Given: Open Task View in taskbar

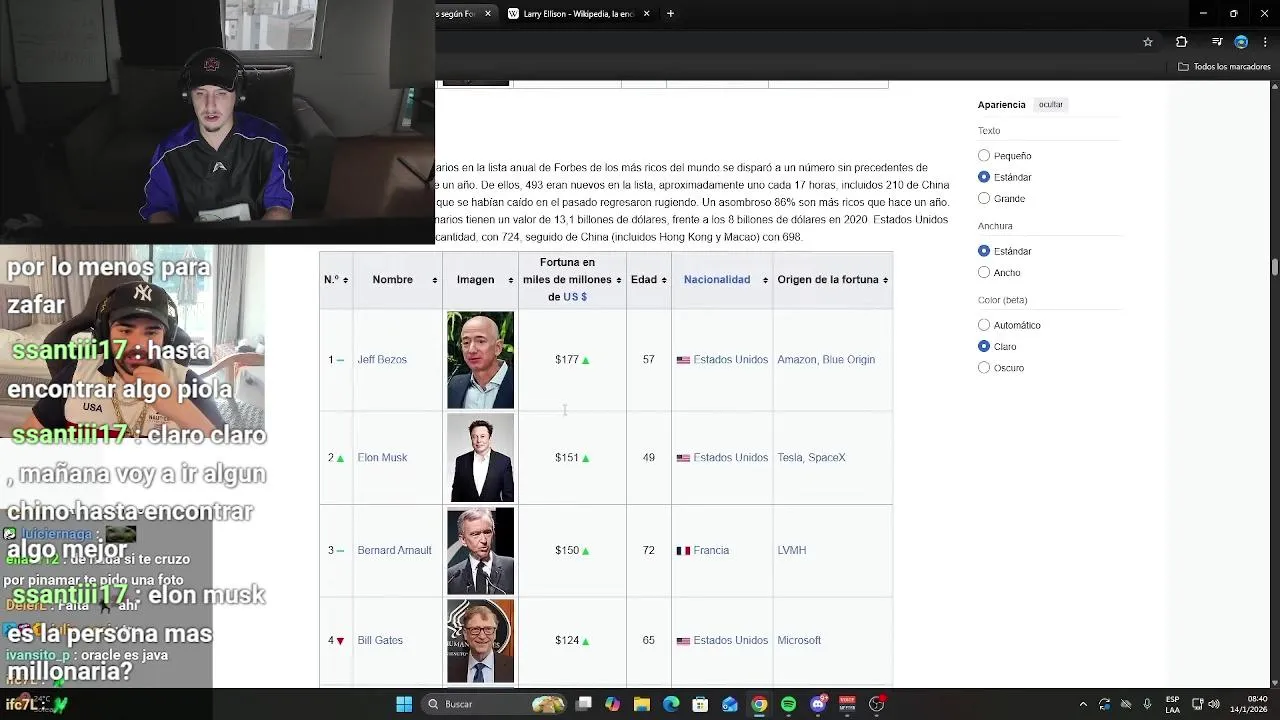Looking at the screenshot, I should (584, 704).
